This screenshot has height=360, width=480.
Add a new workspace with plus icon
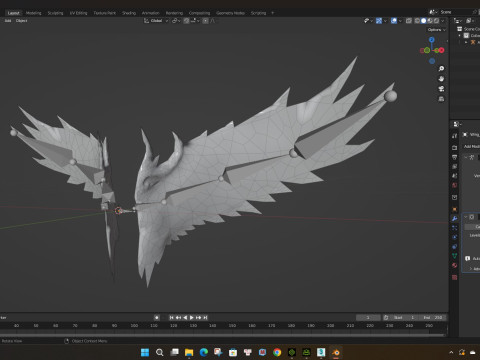click(x=273, y=13)
